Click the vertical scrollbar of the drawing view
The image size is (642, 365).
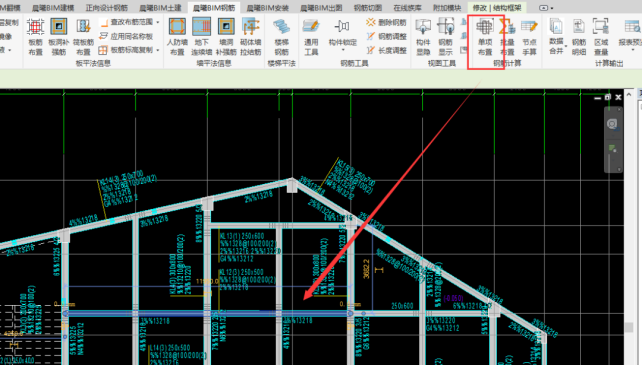pos(629,229)
